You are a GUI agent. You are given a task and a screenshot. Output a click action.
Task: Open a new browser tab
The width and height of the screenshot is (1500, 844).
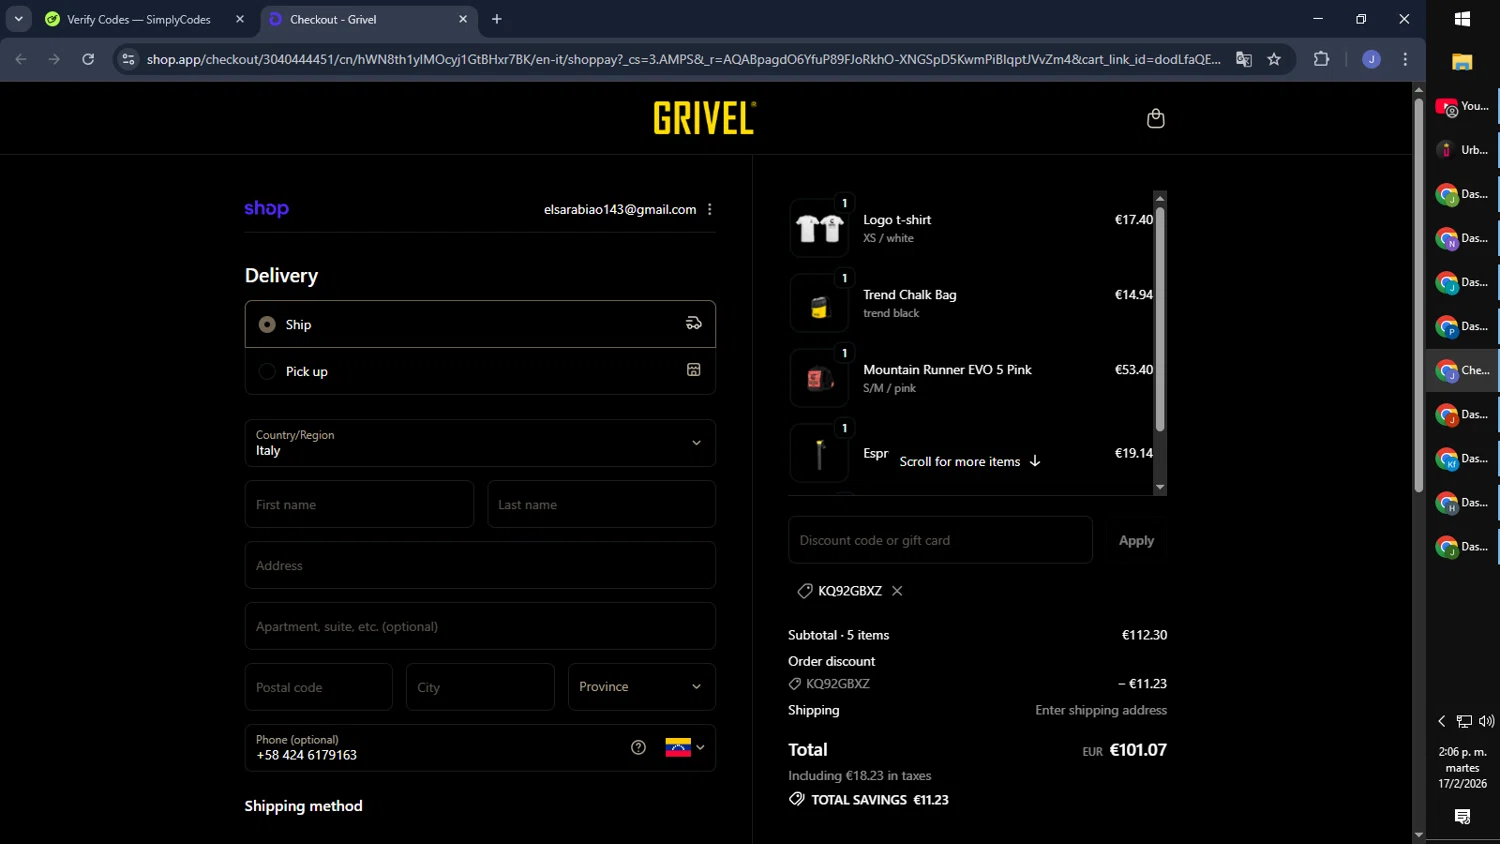497,19
